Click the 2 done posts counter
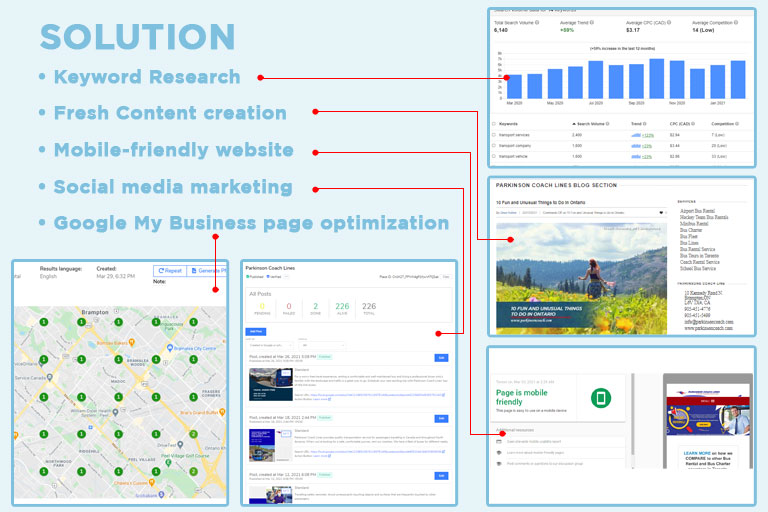The image size is (768, 512). tap(315, 308)
